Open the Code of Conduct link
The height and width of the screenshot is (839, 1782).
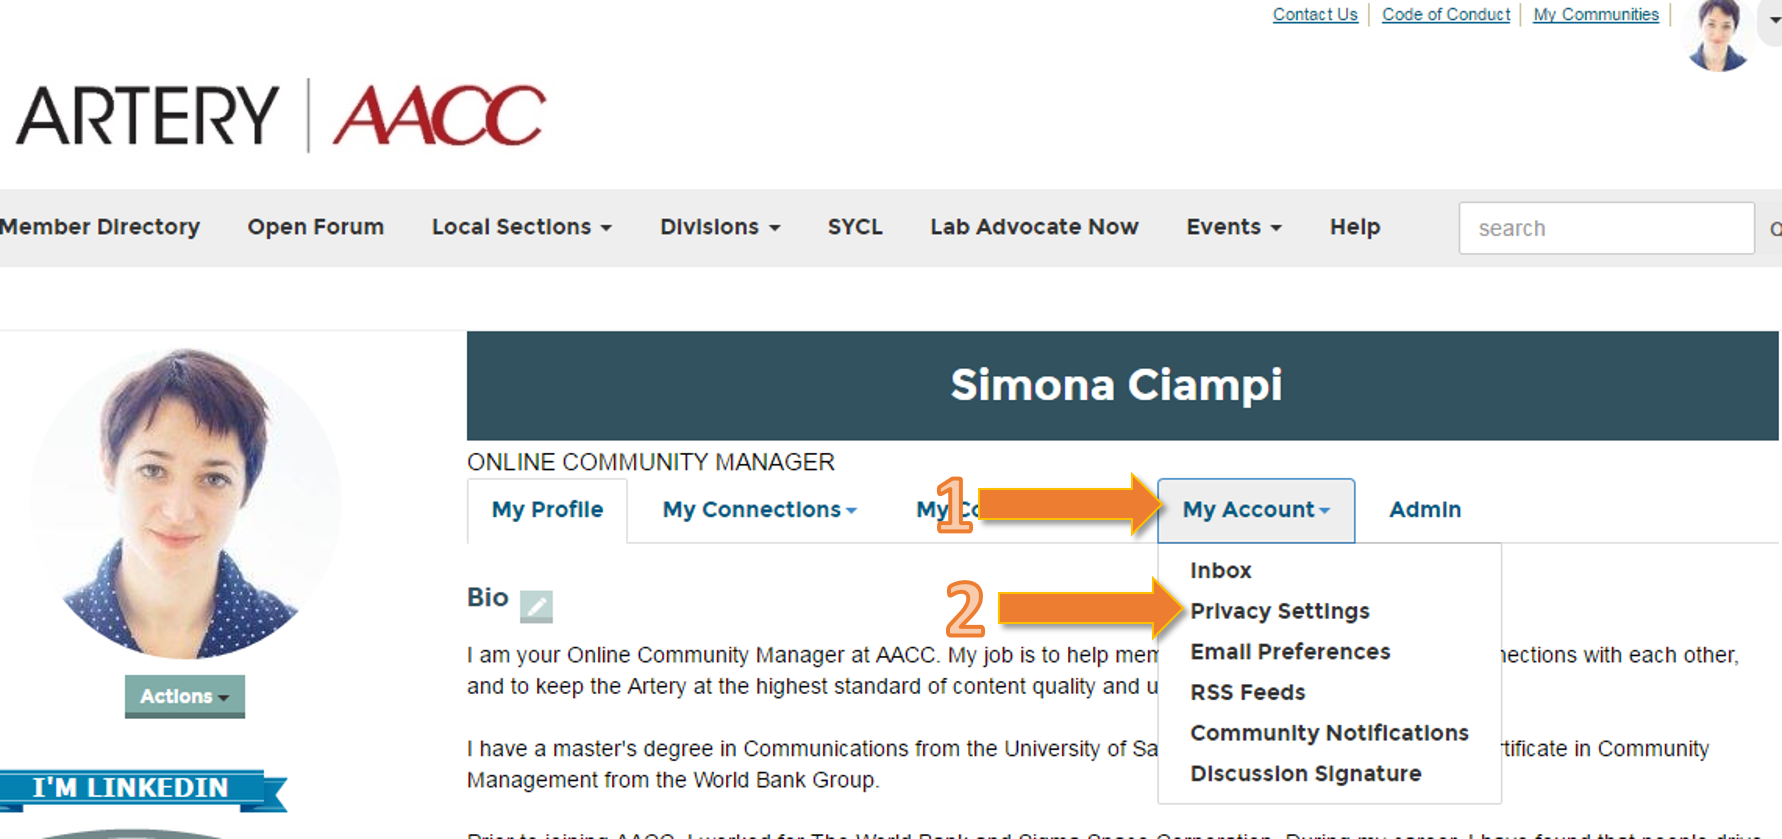1445,15
